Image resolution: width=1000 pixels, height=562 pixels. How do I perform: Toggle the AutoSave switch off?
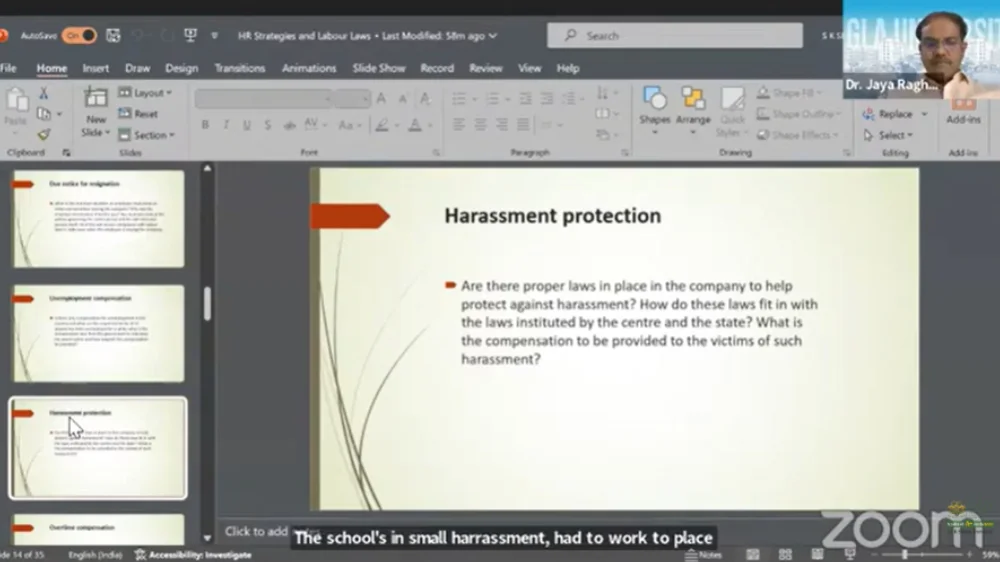coord(79,36)
